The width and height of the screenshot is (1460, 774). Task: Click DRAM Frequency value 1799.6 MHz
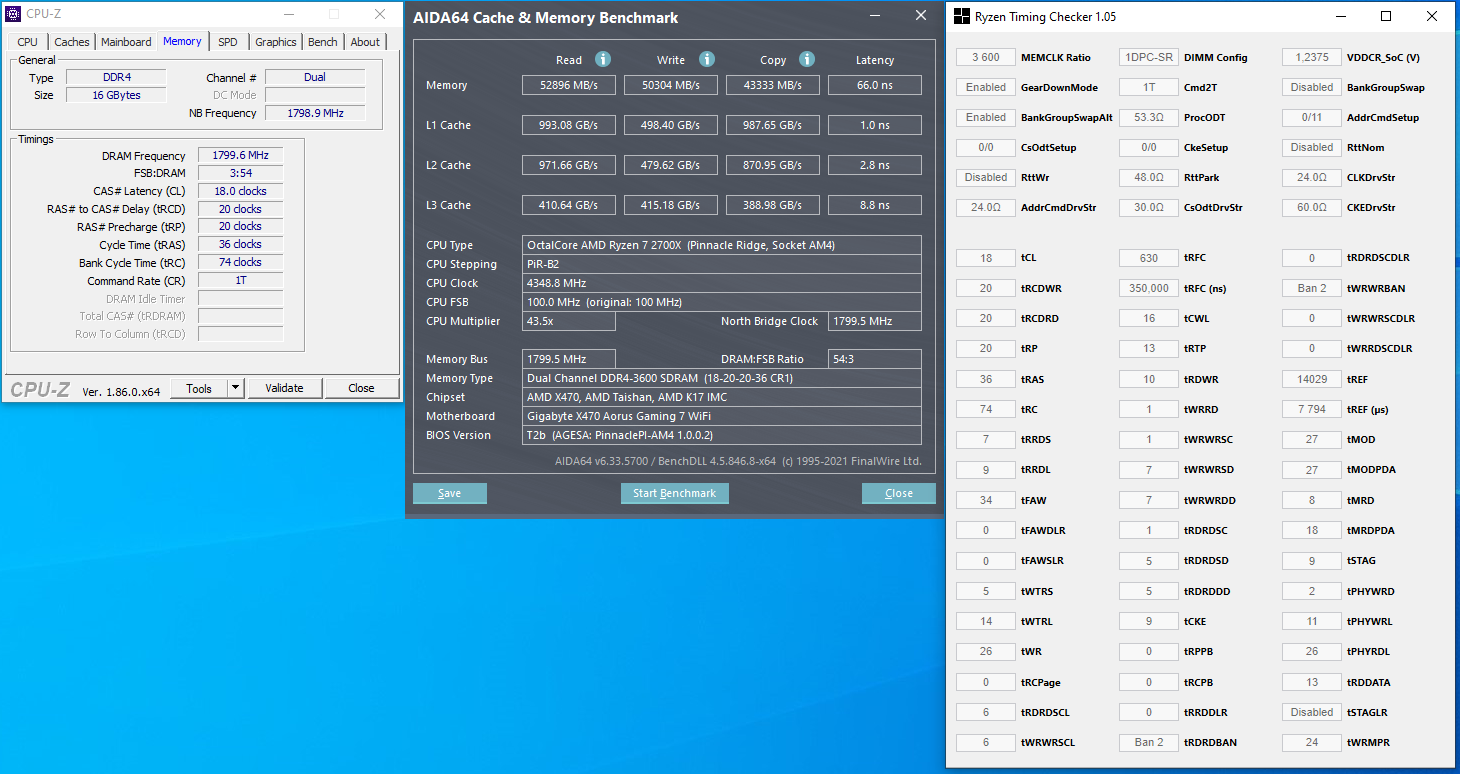pos(240,156)
